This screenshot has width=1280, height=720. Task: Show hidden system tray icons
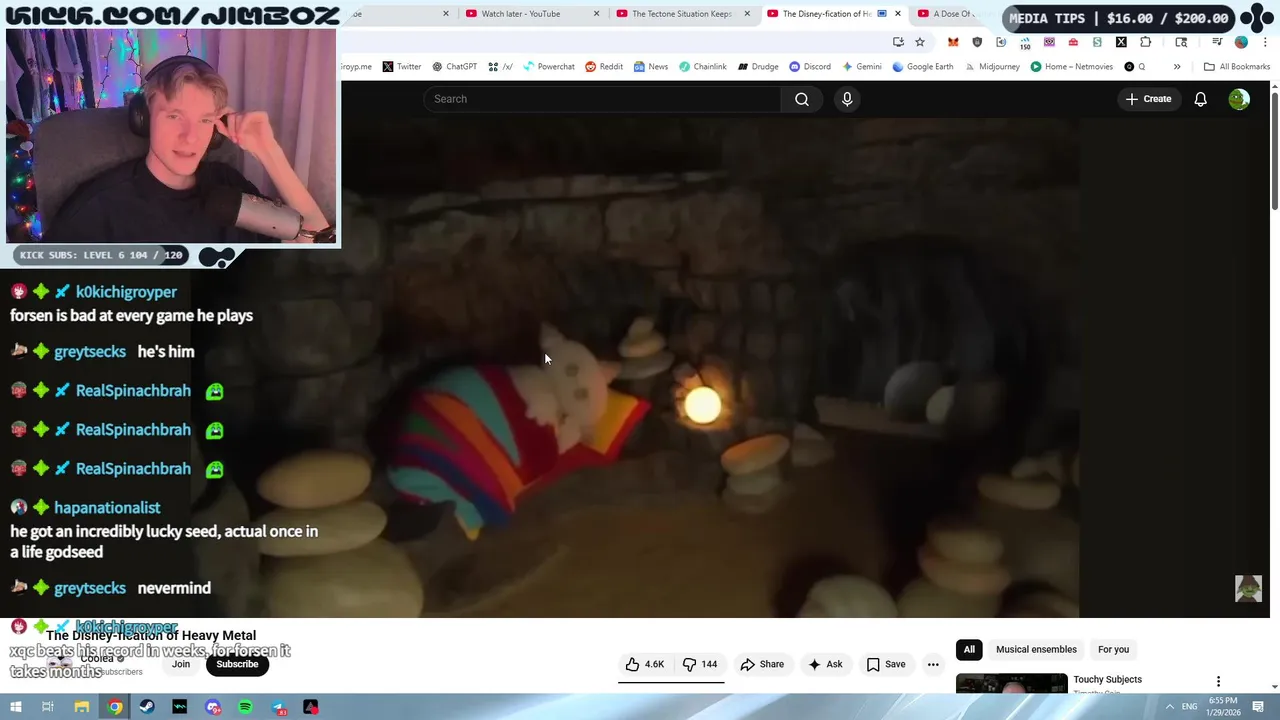(1170, 707)
